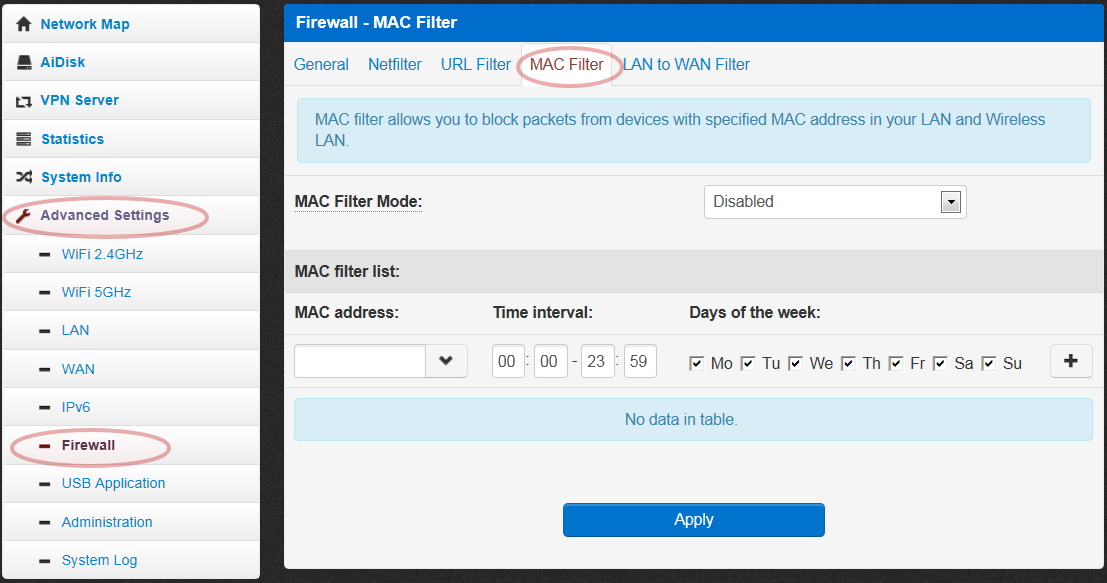The width and height of the screenshot is (1107, 583).
Task: Click the System Info shuffle icon
Action: coord(24,176)
